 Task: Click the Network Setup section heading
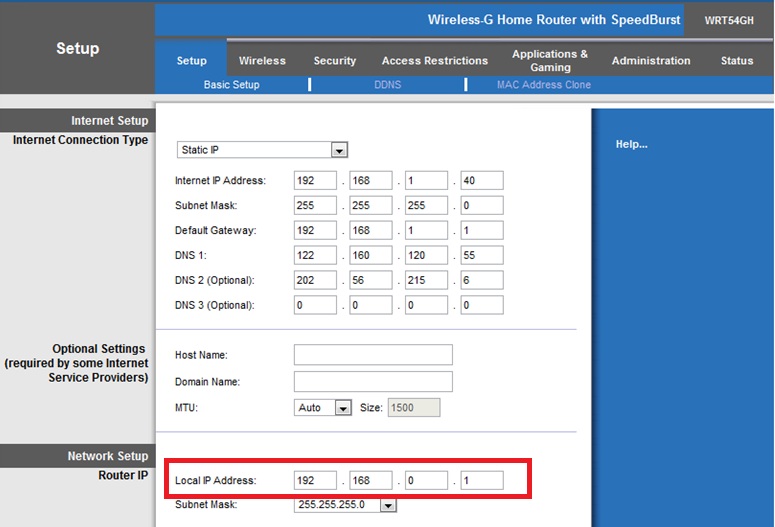tap(108, 456)
